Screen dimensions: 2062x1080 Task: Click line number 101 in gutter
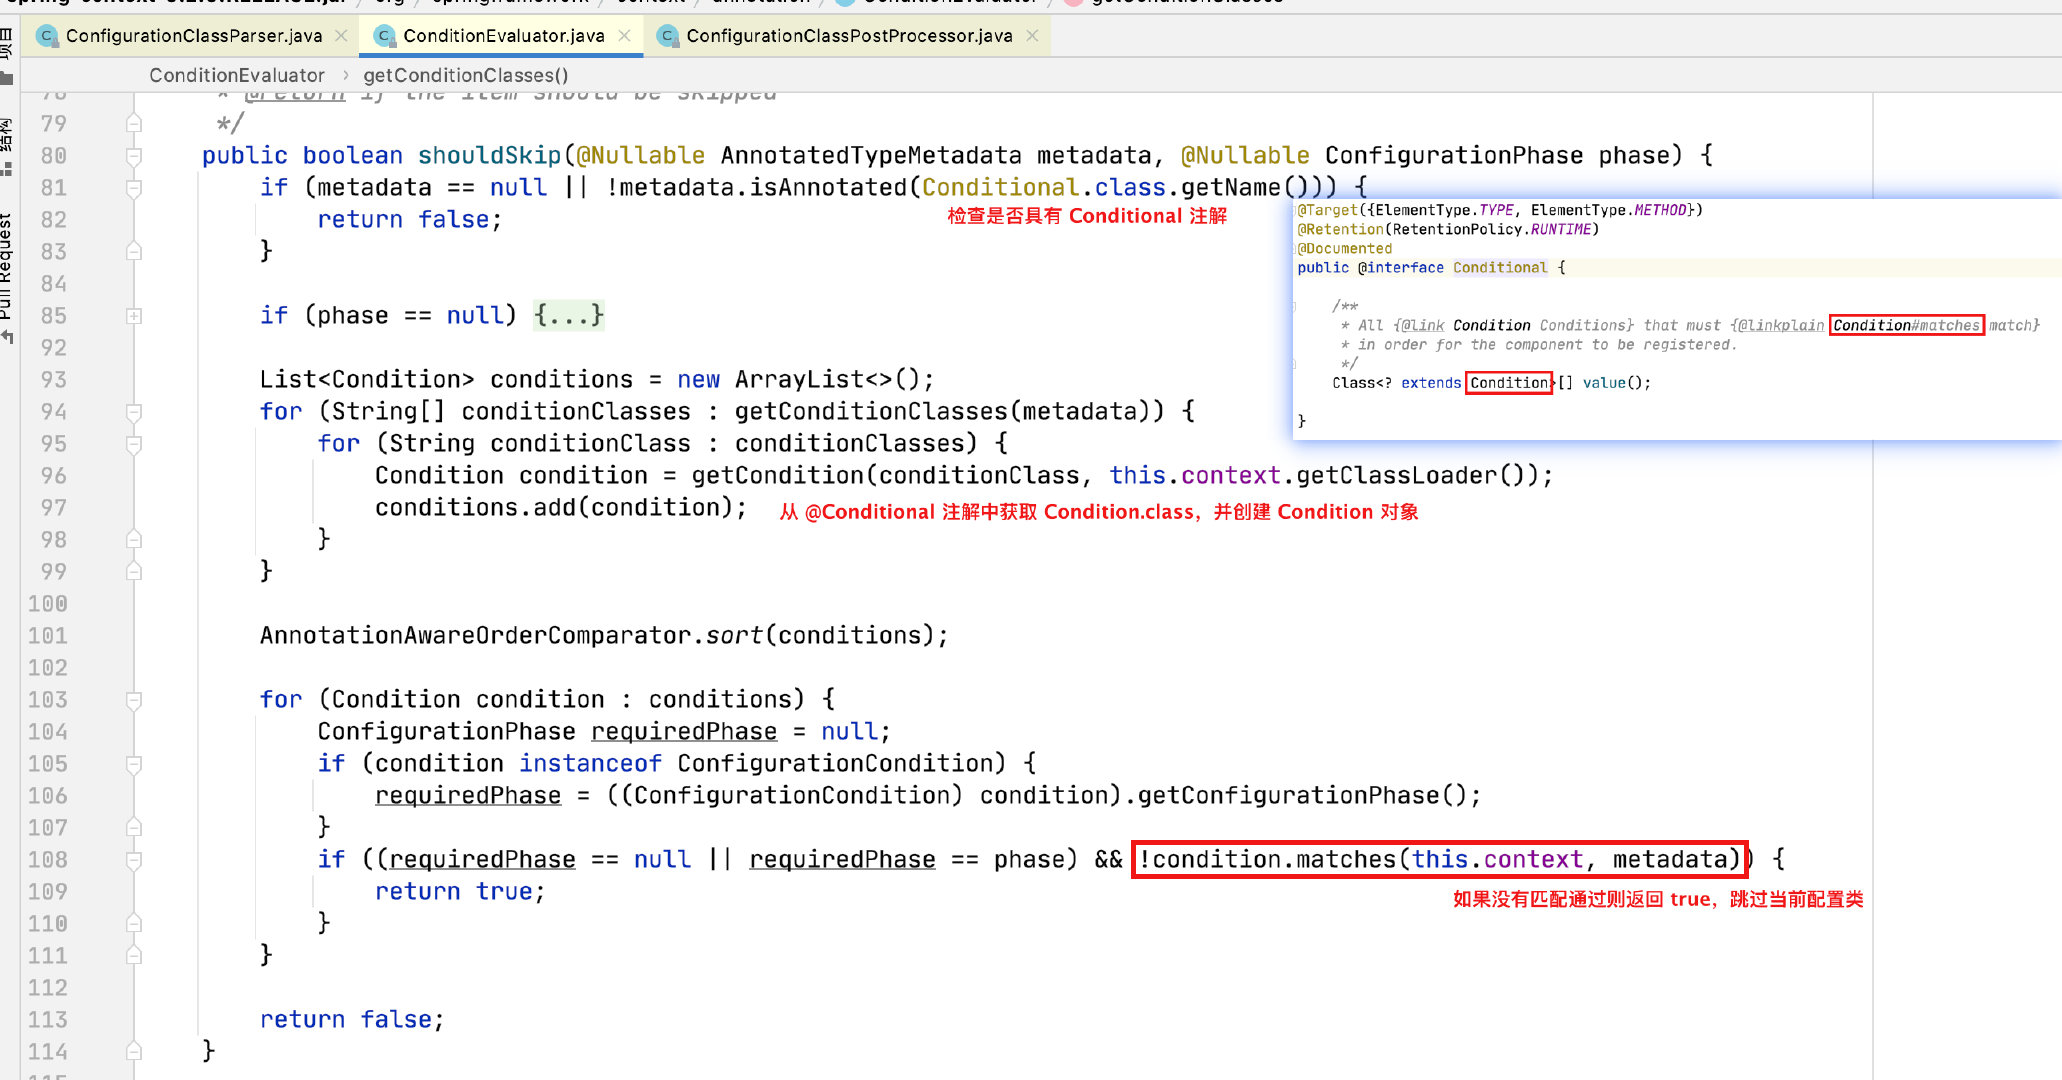click(x=47, y=636)
